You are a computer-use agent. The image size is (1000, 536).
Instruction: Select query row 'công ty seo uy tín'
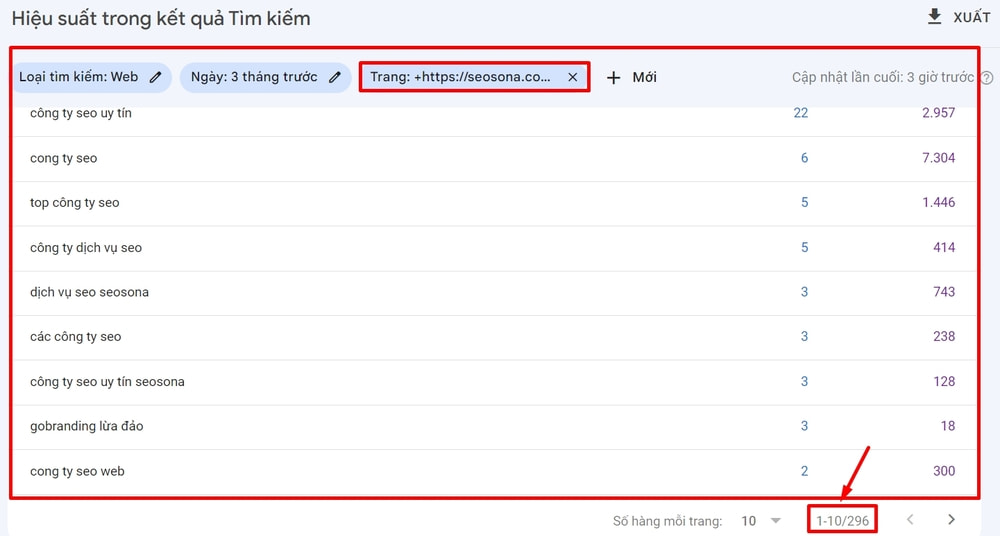point(495,114)
